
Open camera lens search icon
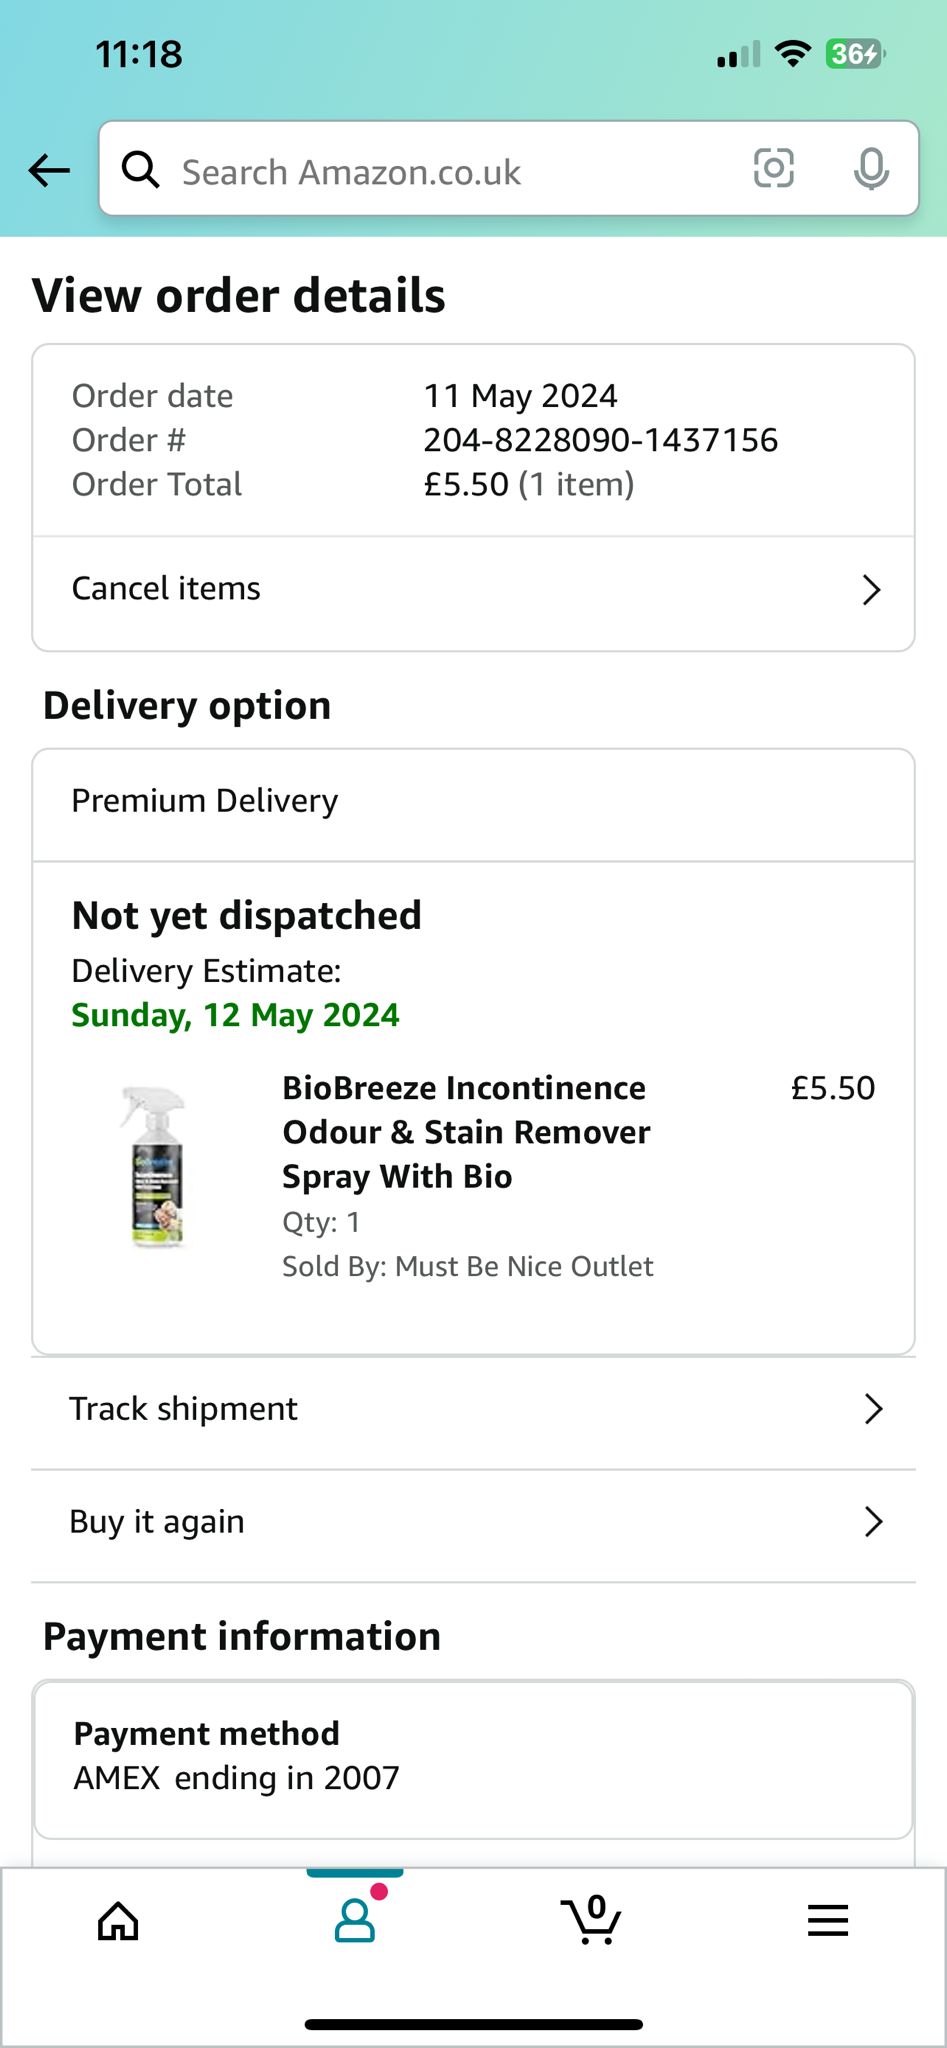[773, 168]
